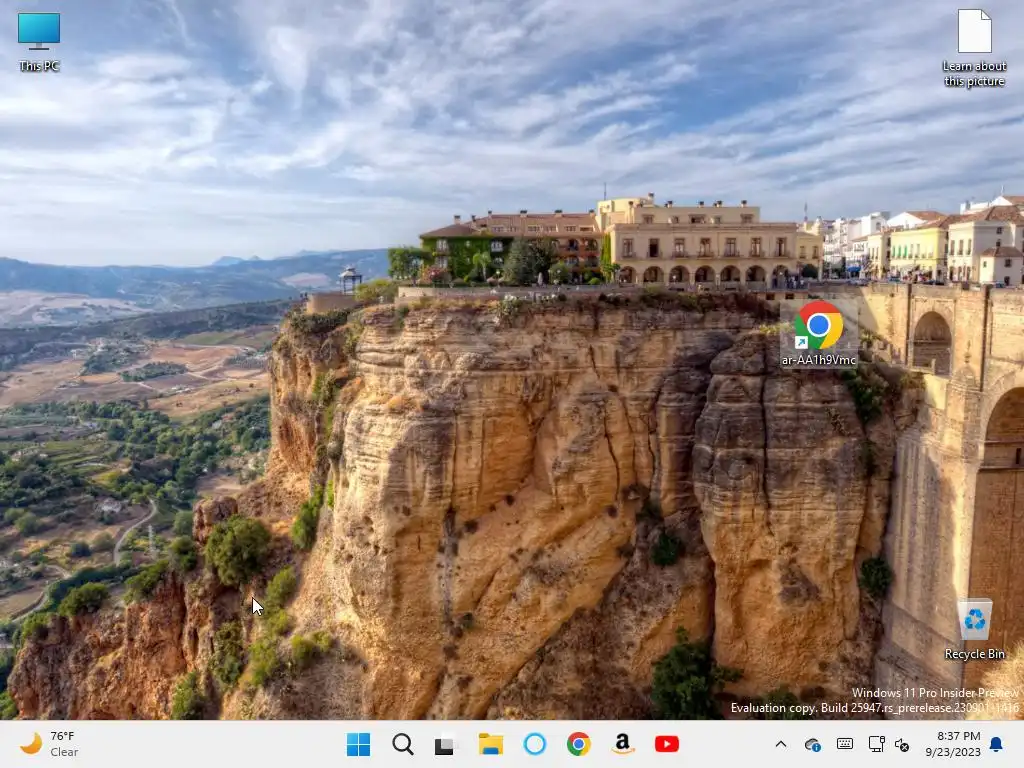Screen dimensions: 1024x768
Task: Select the This PC desktop icon
Action: point(39,40)
